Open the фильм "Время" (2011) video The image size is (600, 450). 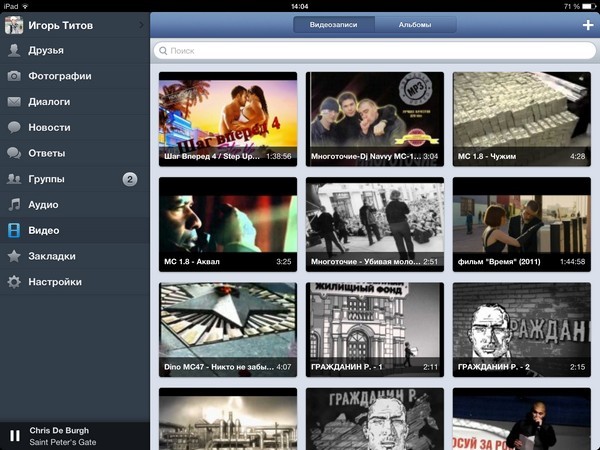521,223
